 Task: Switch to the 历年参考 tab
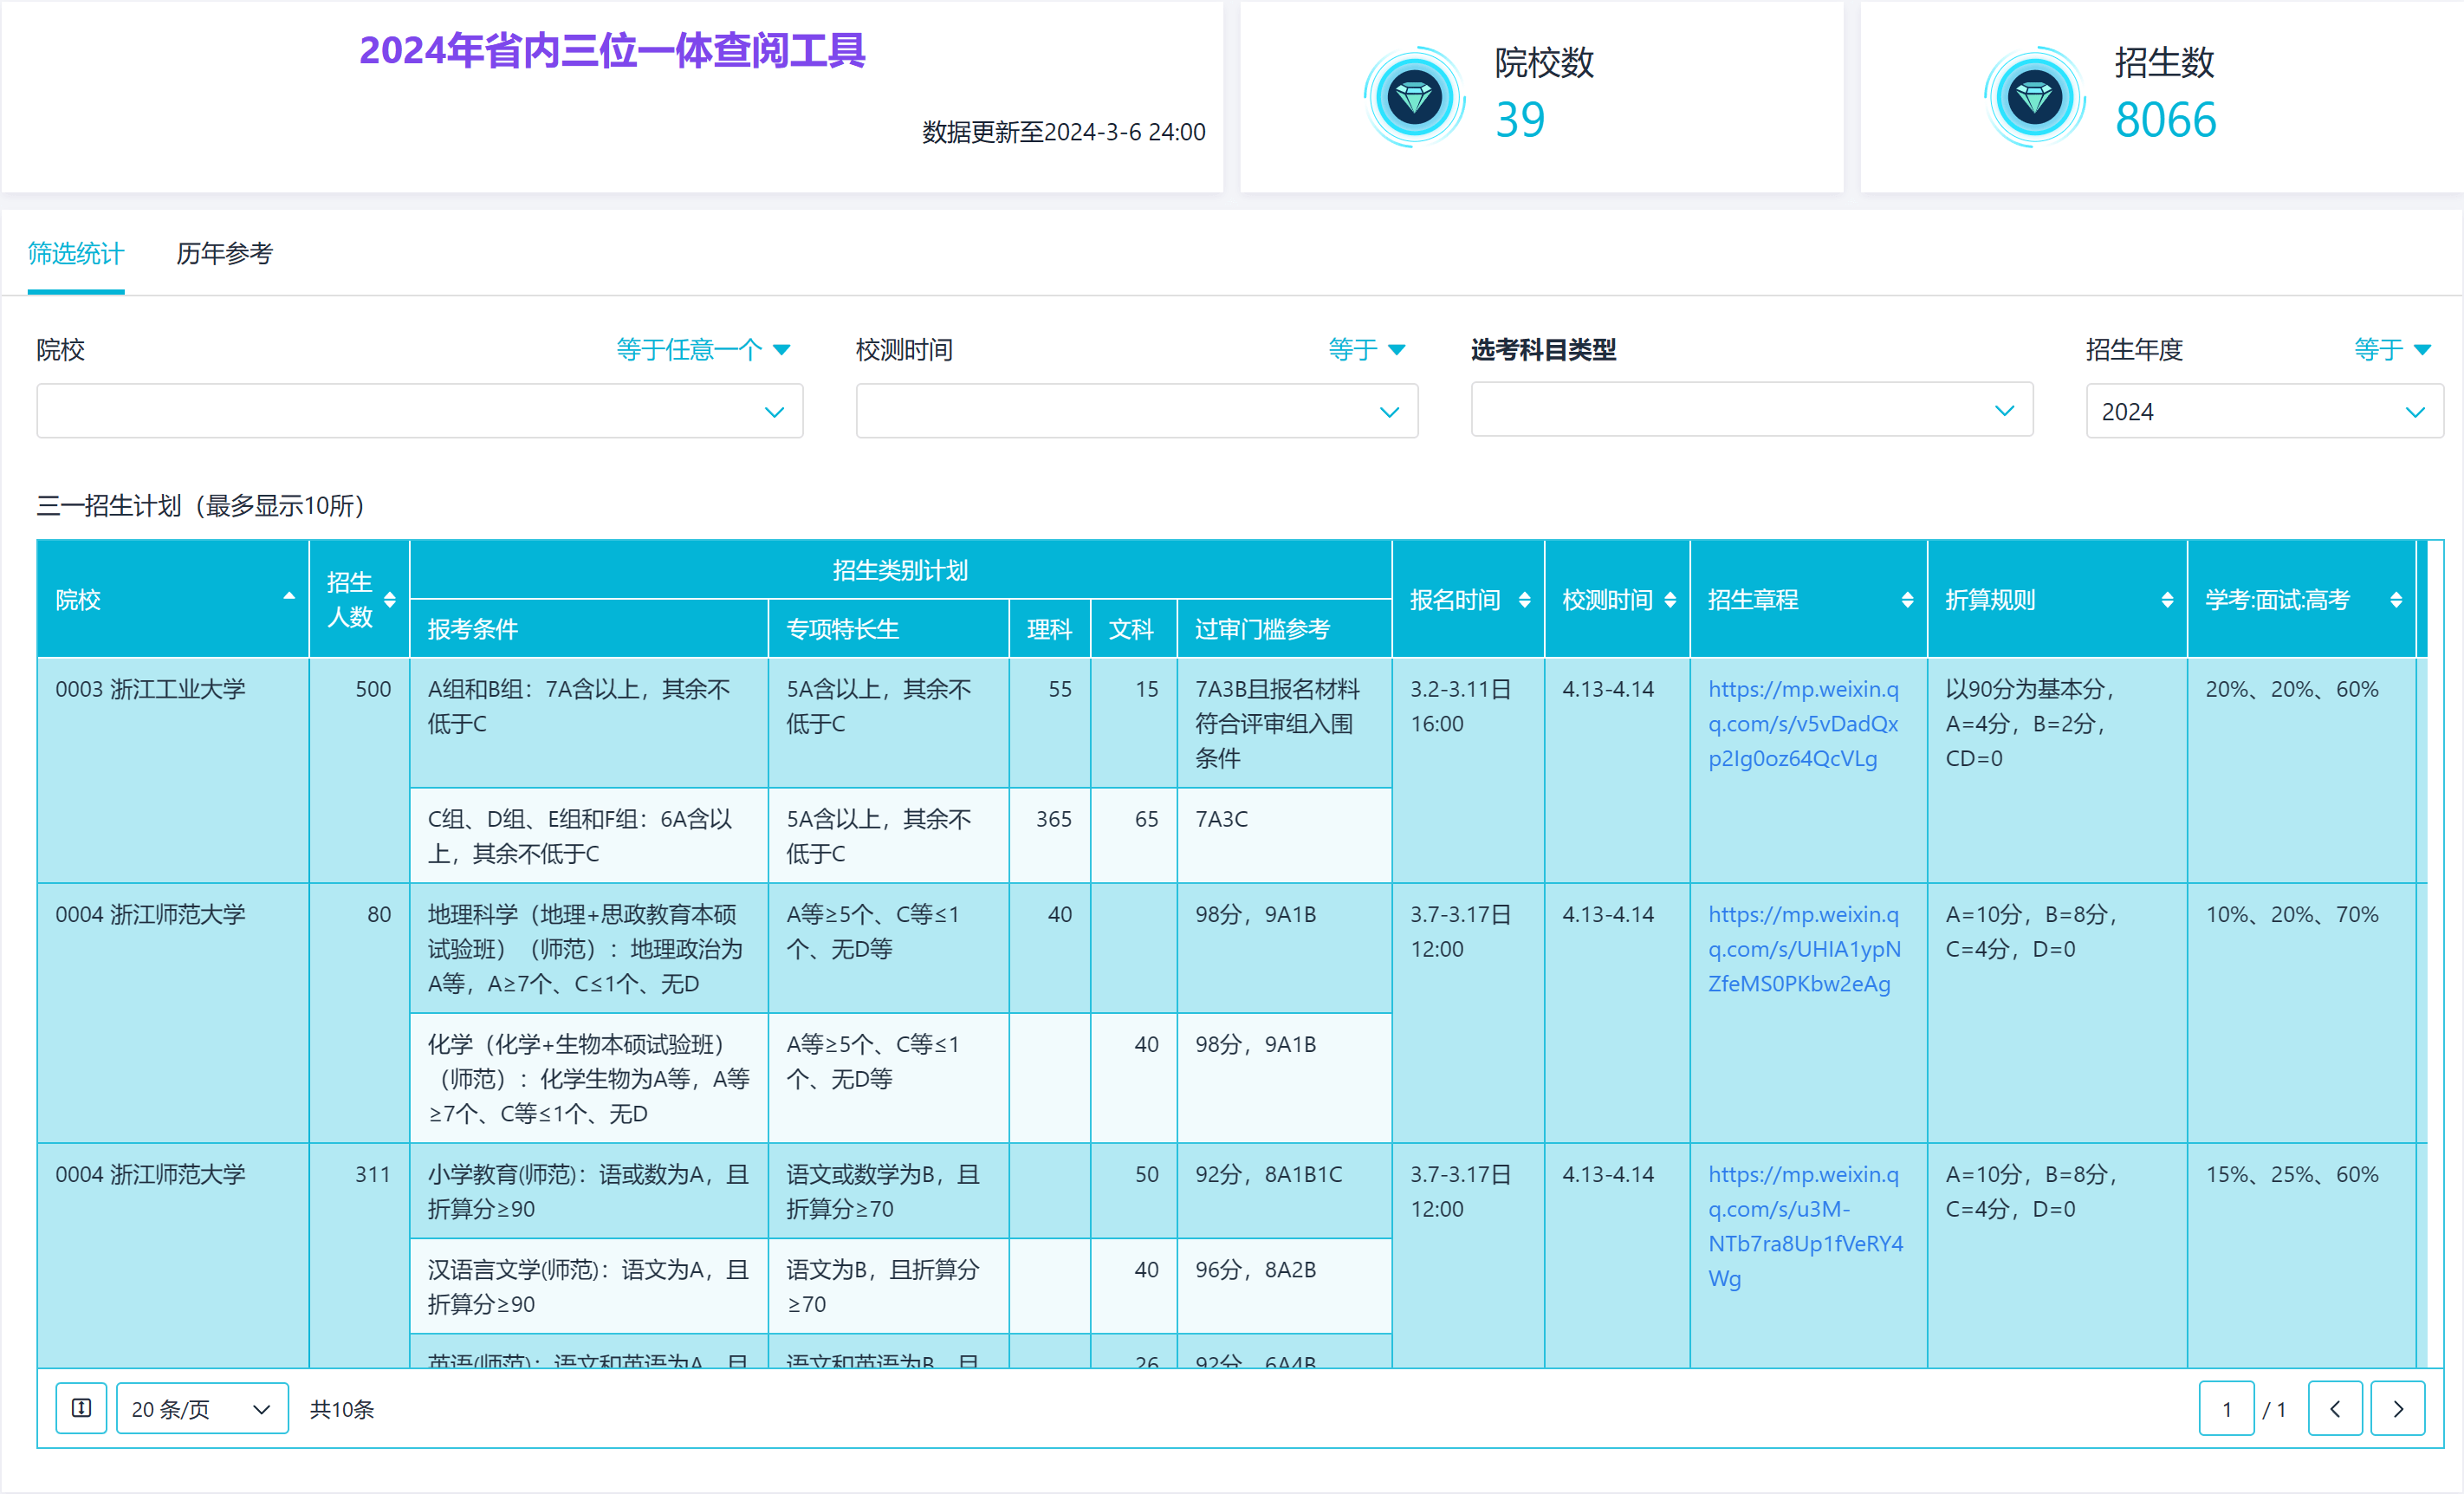[224, 254]
